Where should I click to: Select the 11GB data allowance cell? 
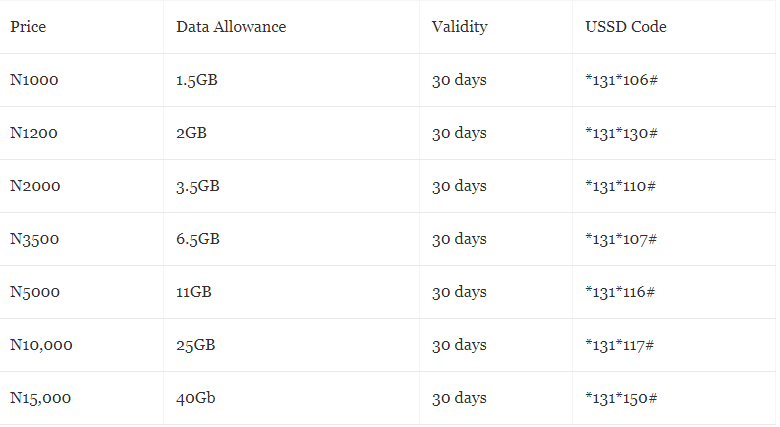pyautogui.click(x=194, y=292)
